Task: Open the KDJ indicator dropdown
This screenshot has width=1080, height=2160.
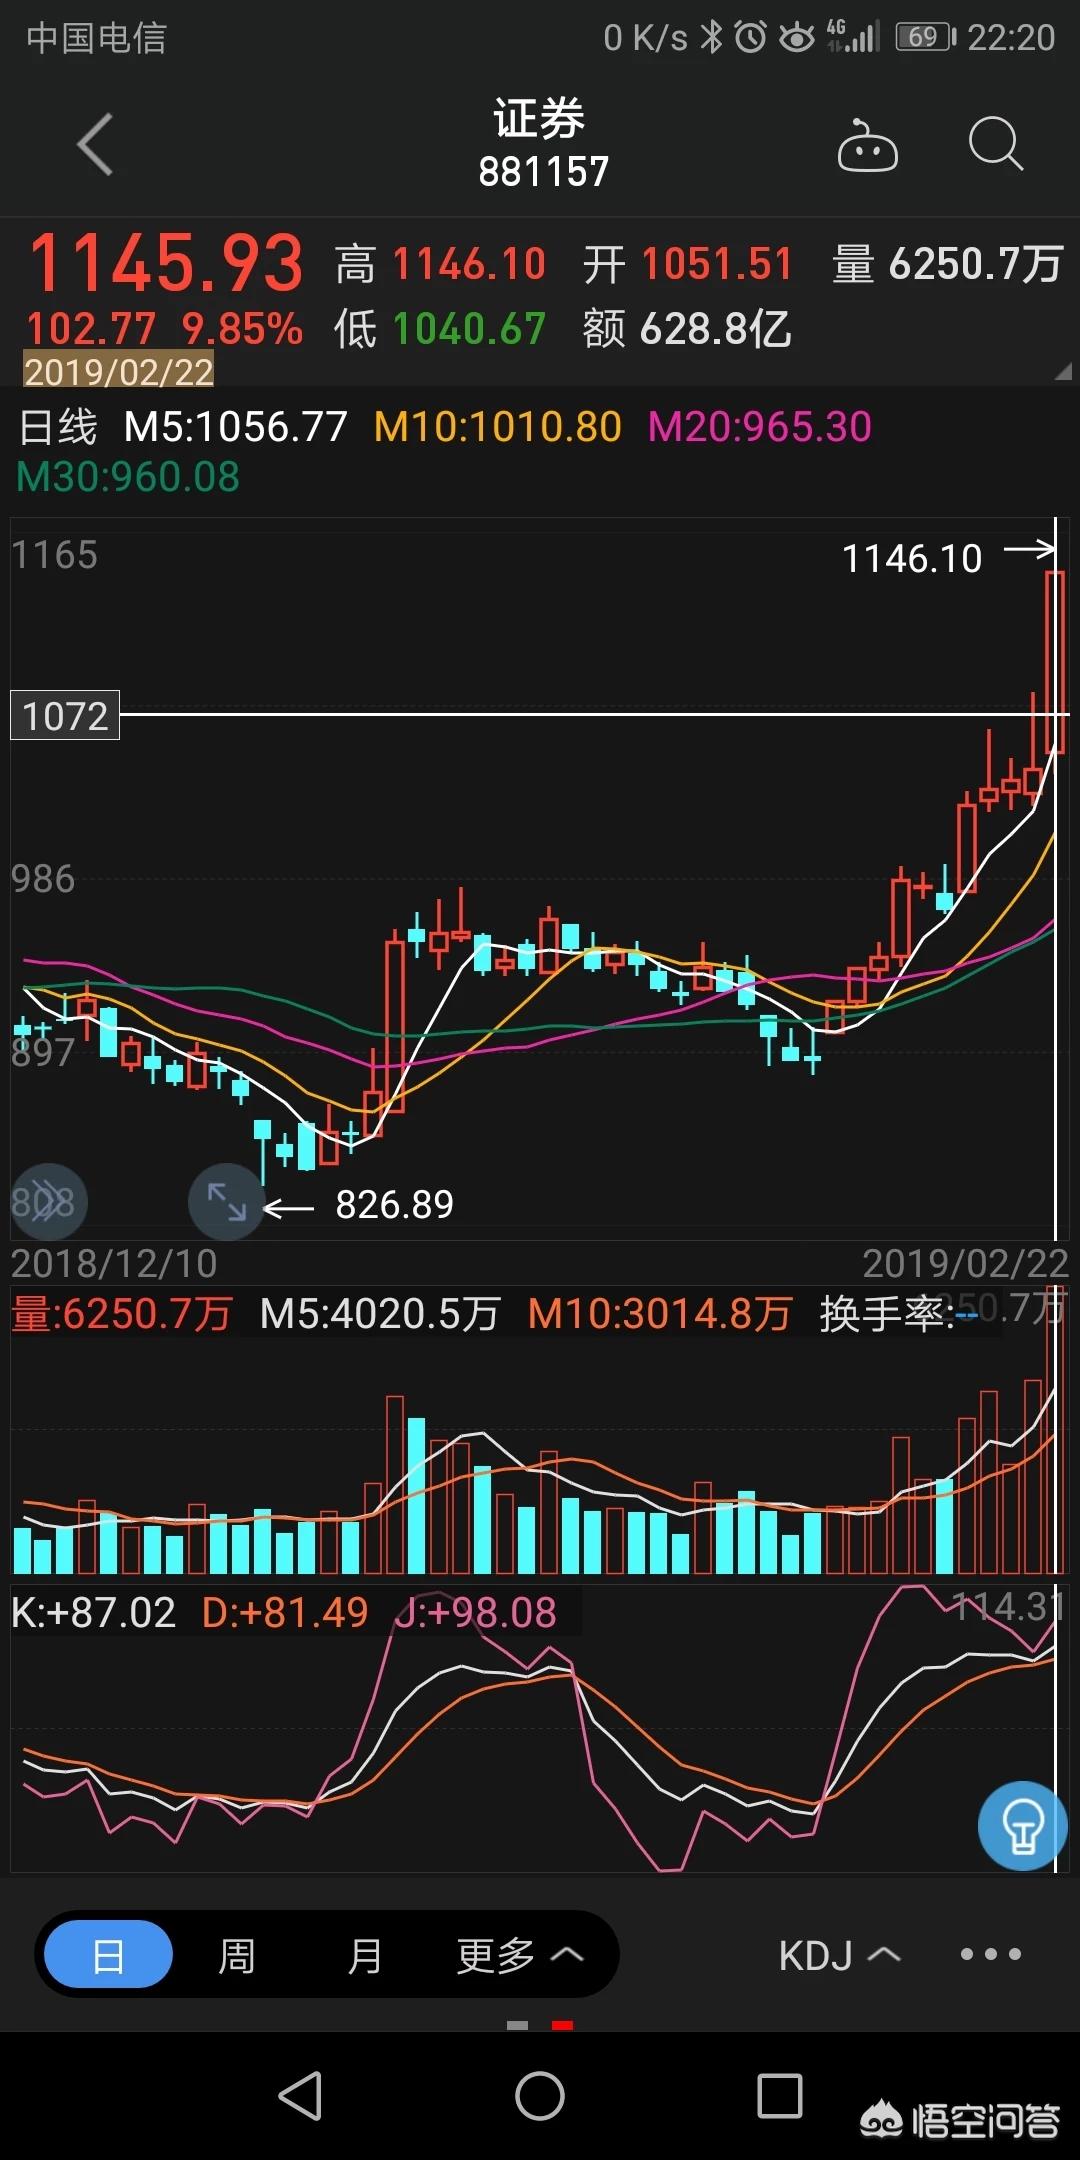Action: coord(839,1954)
